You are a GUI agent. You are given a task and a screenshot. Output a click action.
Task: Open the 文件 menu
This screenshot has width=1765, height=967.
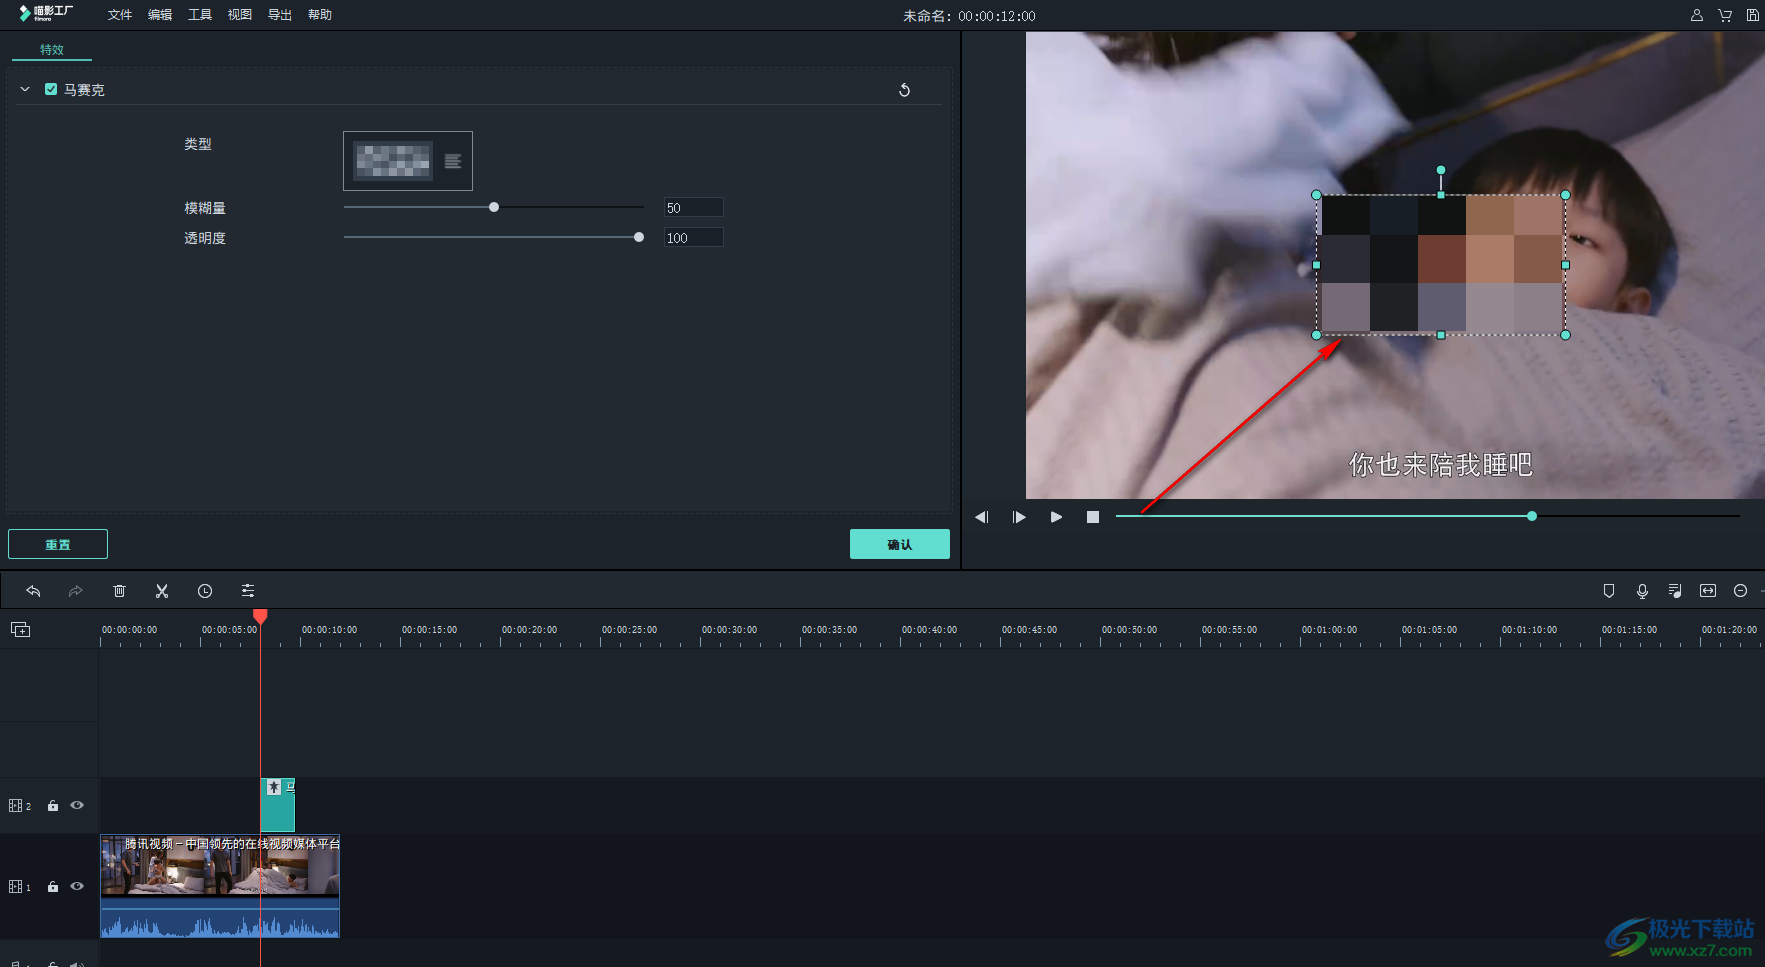click(120, 15)
